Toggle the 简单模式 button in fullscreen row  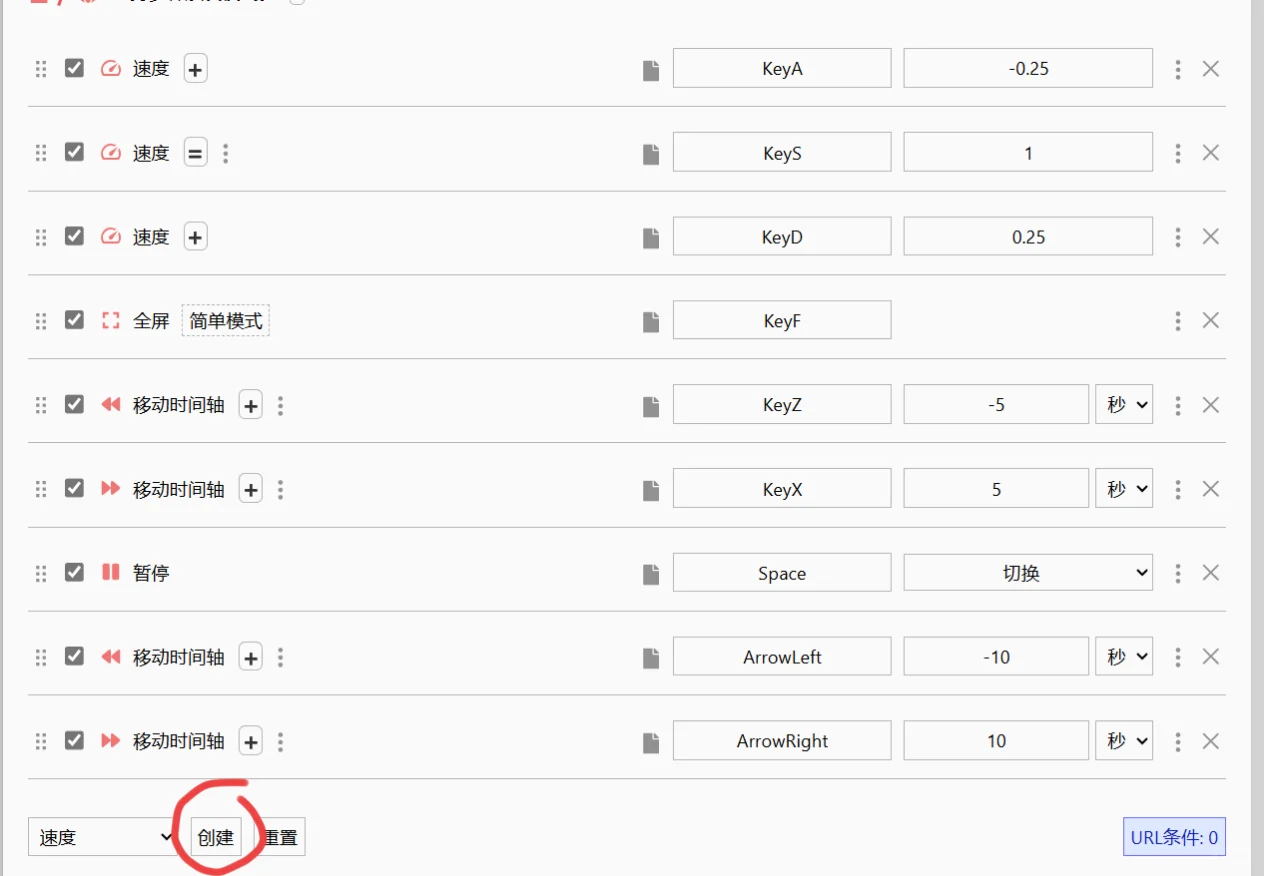(x=226, y=321)
